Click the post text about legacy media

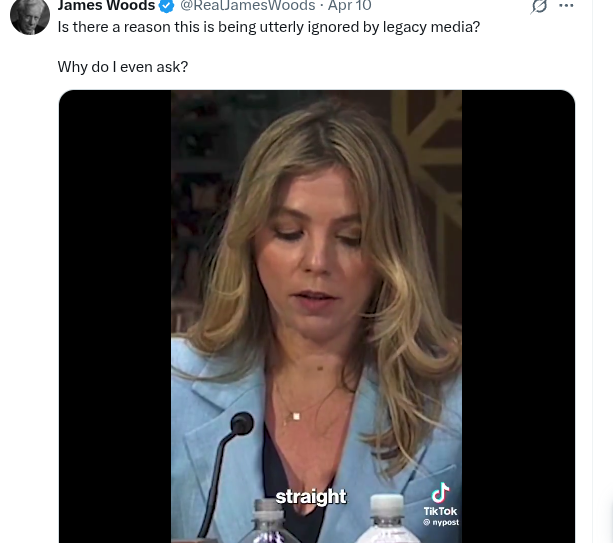point(268,27)
